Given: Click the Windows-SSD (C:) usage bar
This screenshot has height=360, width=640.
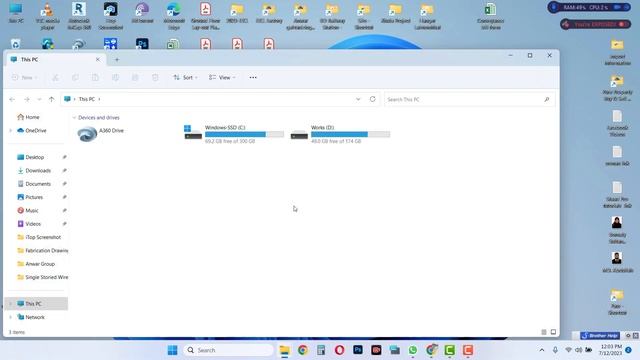Looking at the screenshot, I should click(244, 134).
